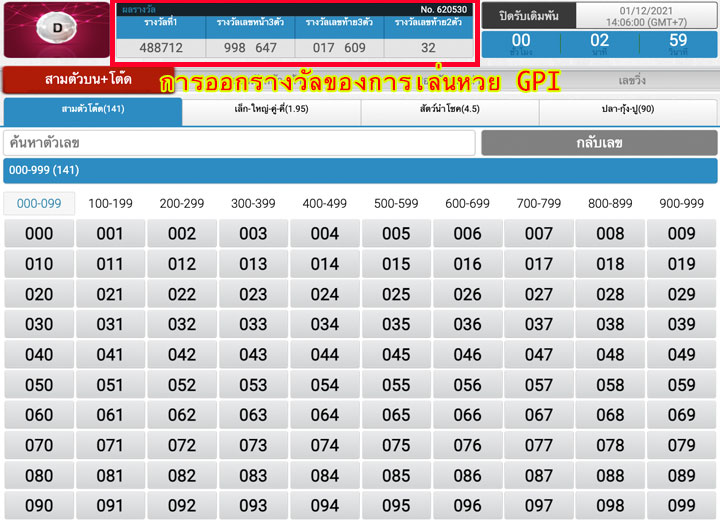The image size is (720, 523).
Task: Select the 800-899 number range
Action: click(x=610, y=203)
